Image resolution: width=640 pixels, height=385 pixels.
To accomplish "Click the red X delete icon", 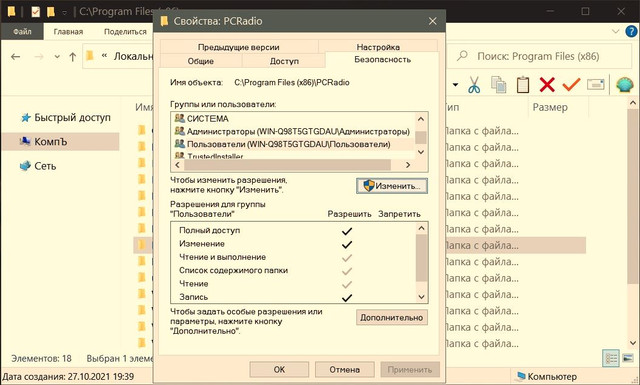I will [547, 85].
